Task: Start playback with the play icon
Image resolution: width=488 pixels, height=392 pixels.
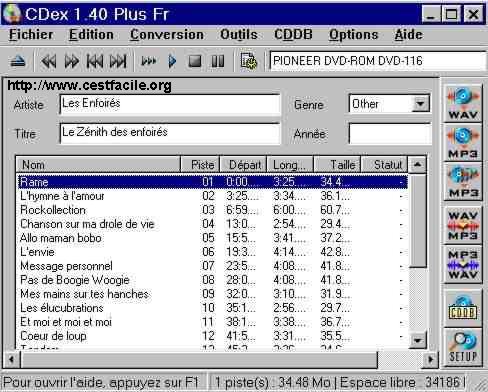Action: (x=172, y=61)
